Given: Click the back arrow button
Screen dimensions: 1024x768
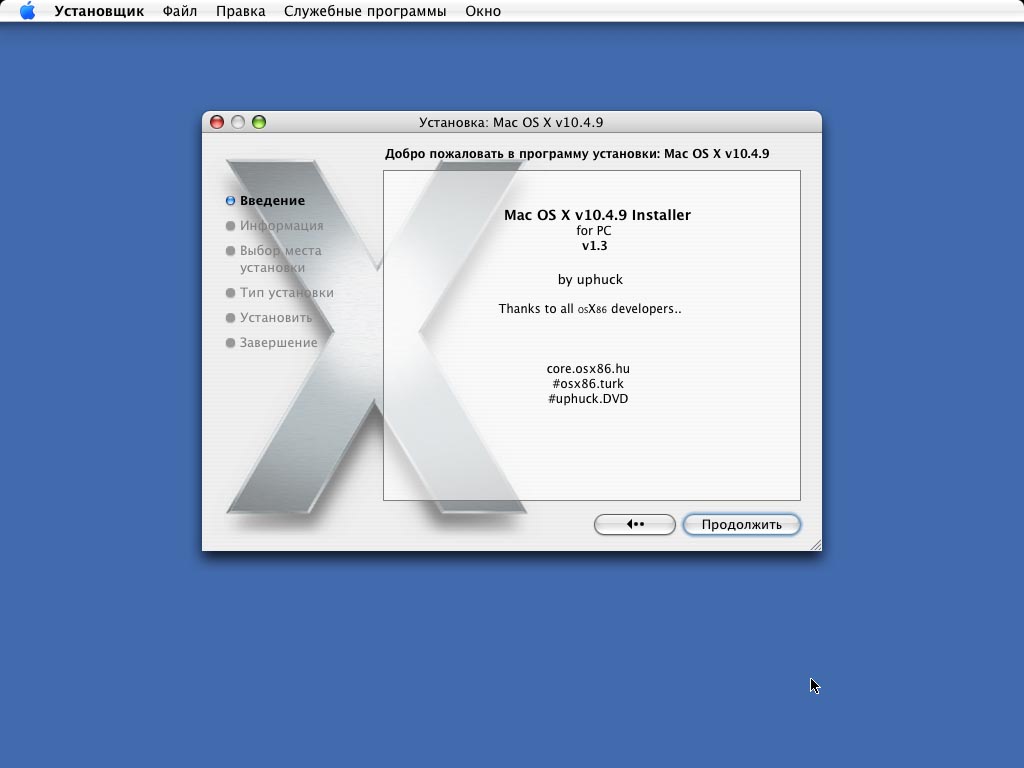Looking at the screenshot, I should click(635, 524).
